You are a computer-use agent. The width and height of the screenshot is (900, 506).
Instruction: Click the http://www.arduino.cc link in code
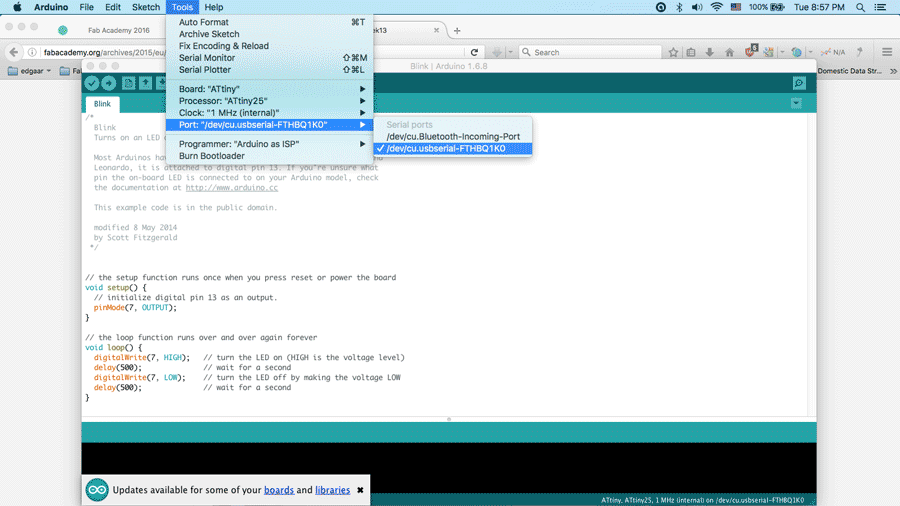(231, 188)
